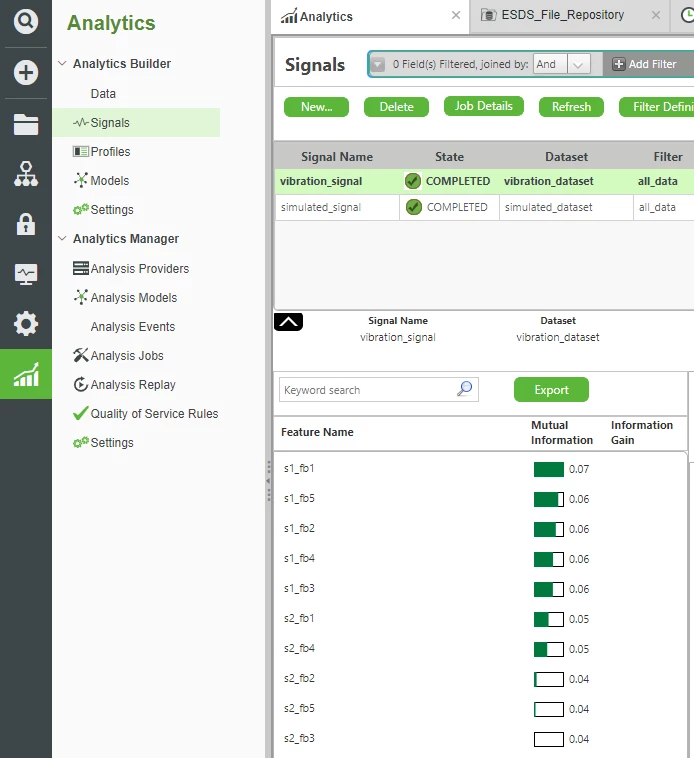Collapse the Analytics Manager section
The height and width of the screenshot is (758, 694).
click(x=62, y=238)
